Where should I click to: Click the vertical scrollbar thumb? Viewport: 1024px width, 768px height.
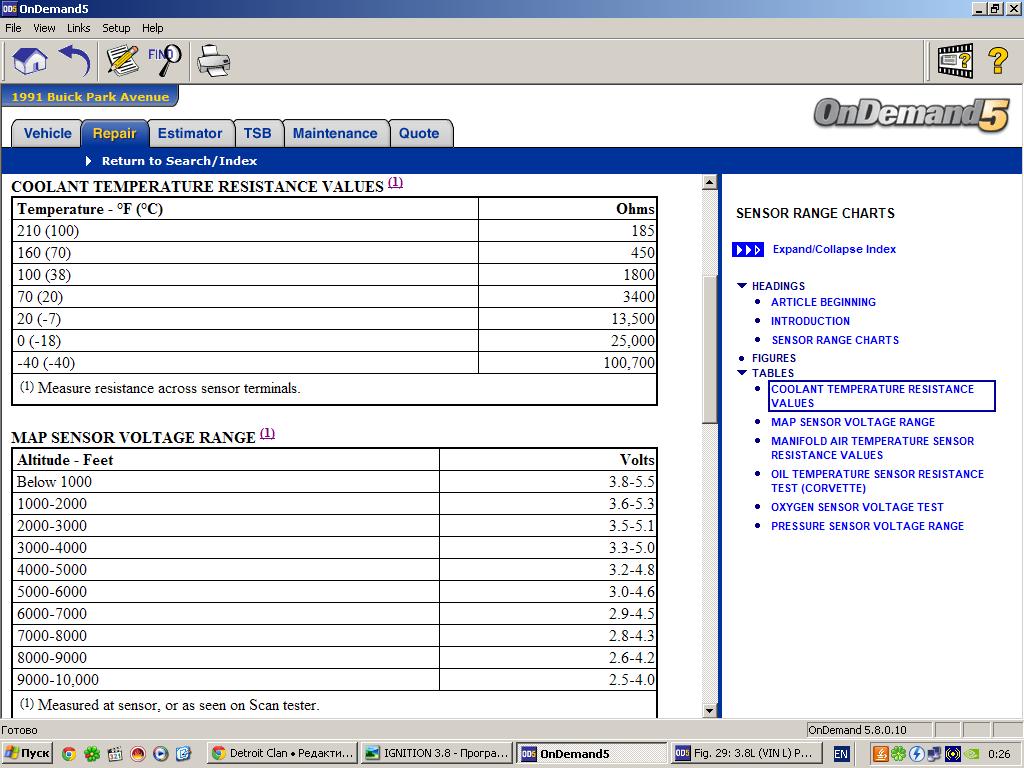(x=710, y=349)
